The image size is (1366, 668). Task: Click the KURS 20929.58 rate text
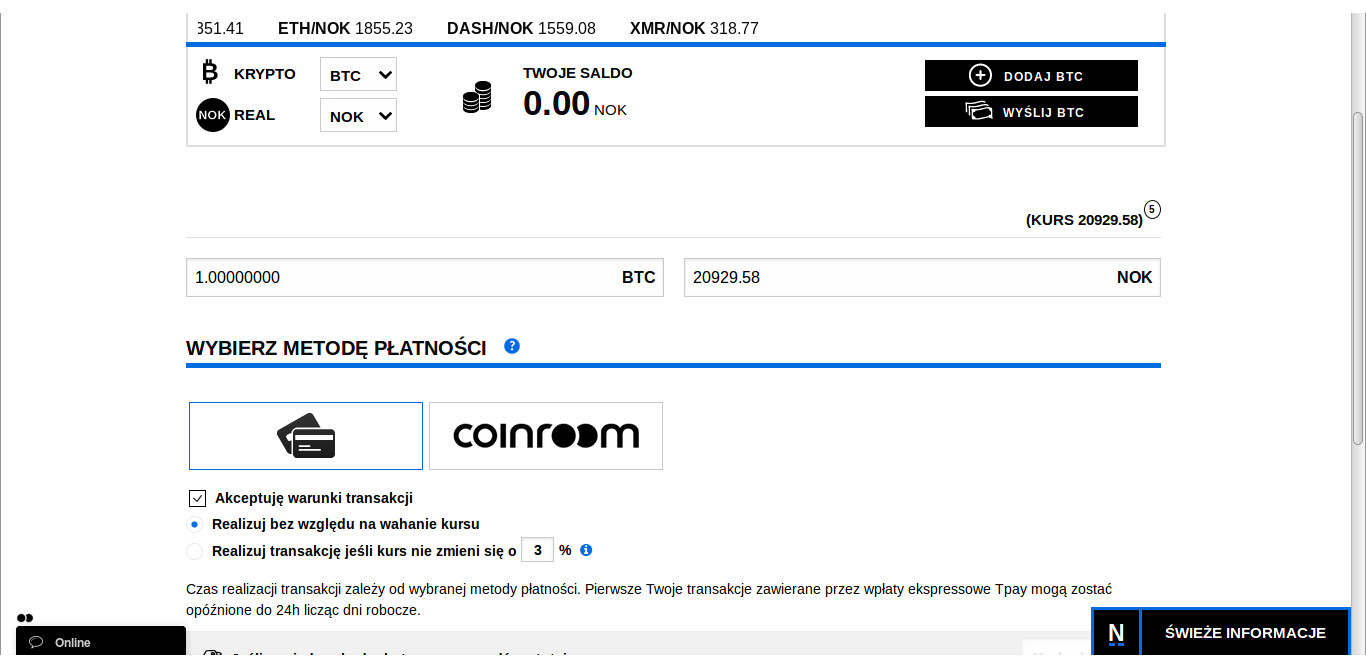[1084, 220]
